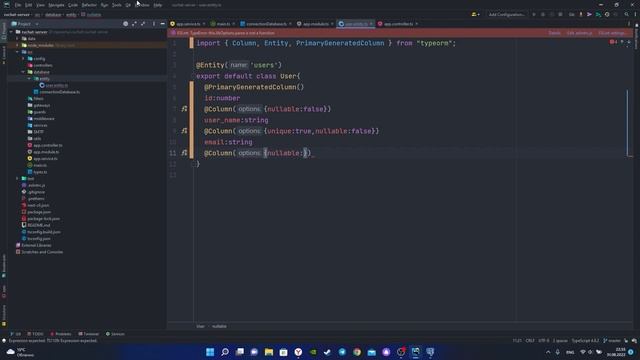Image resolution: width=640 pixels, height=360 pixels.
Task: Click Edit .eslintrc.js link in banner
Action: [x=579, y=33]
